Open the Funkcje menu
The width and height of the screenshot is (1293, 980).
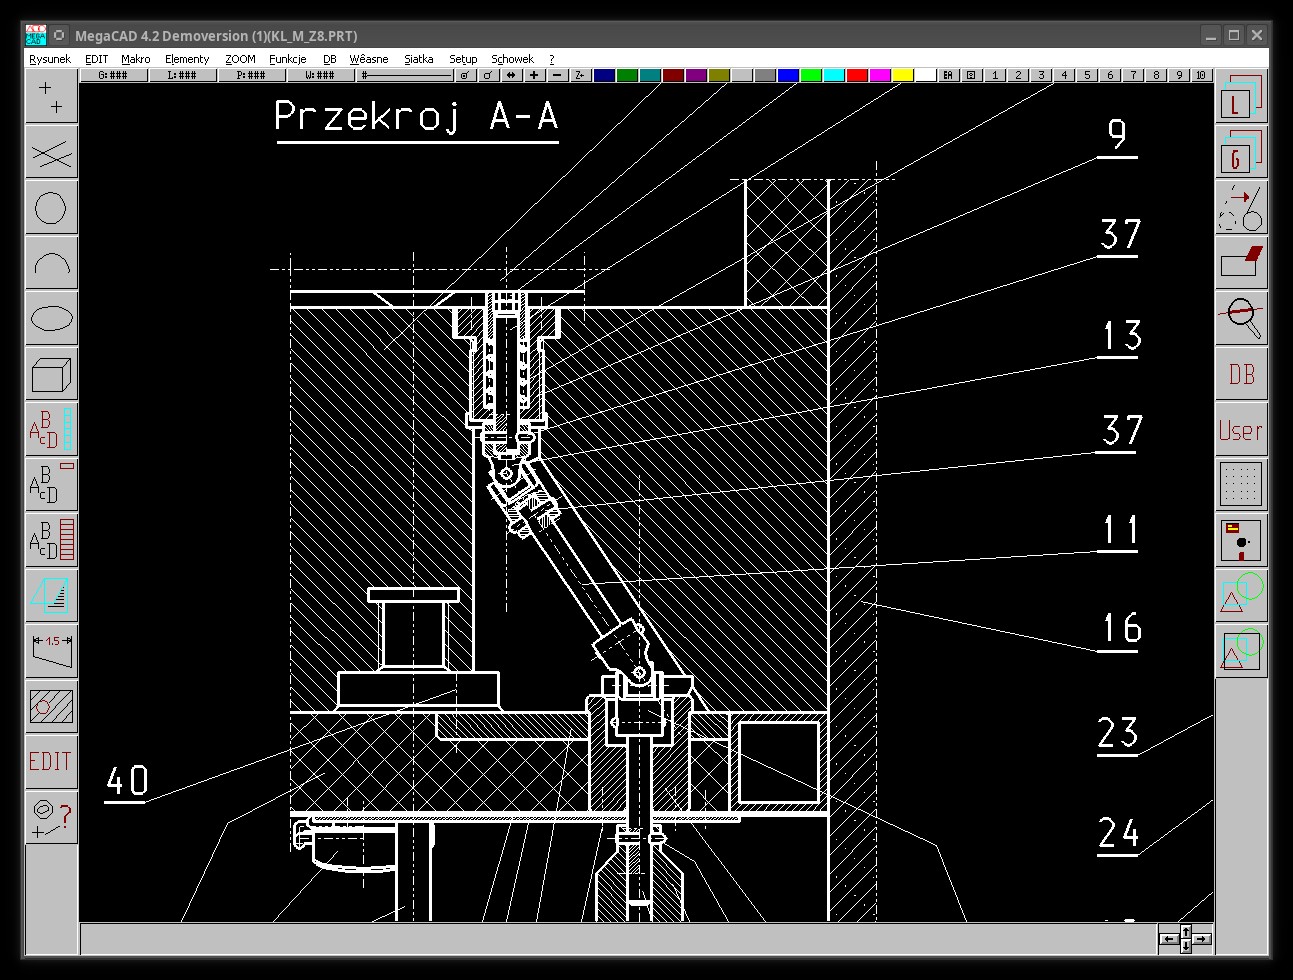287,59
